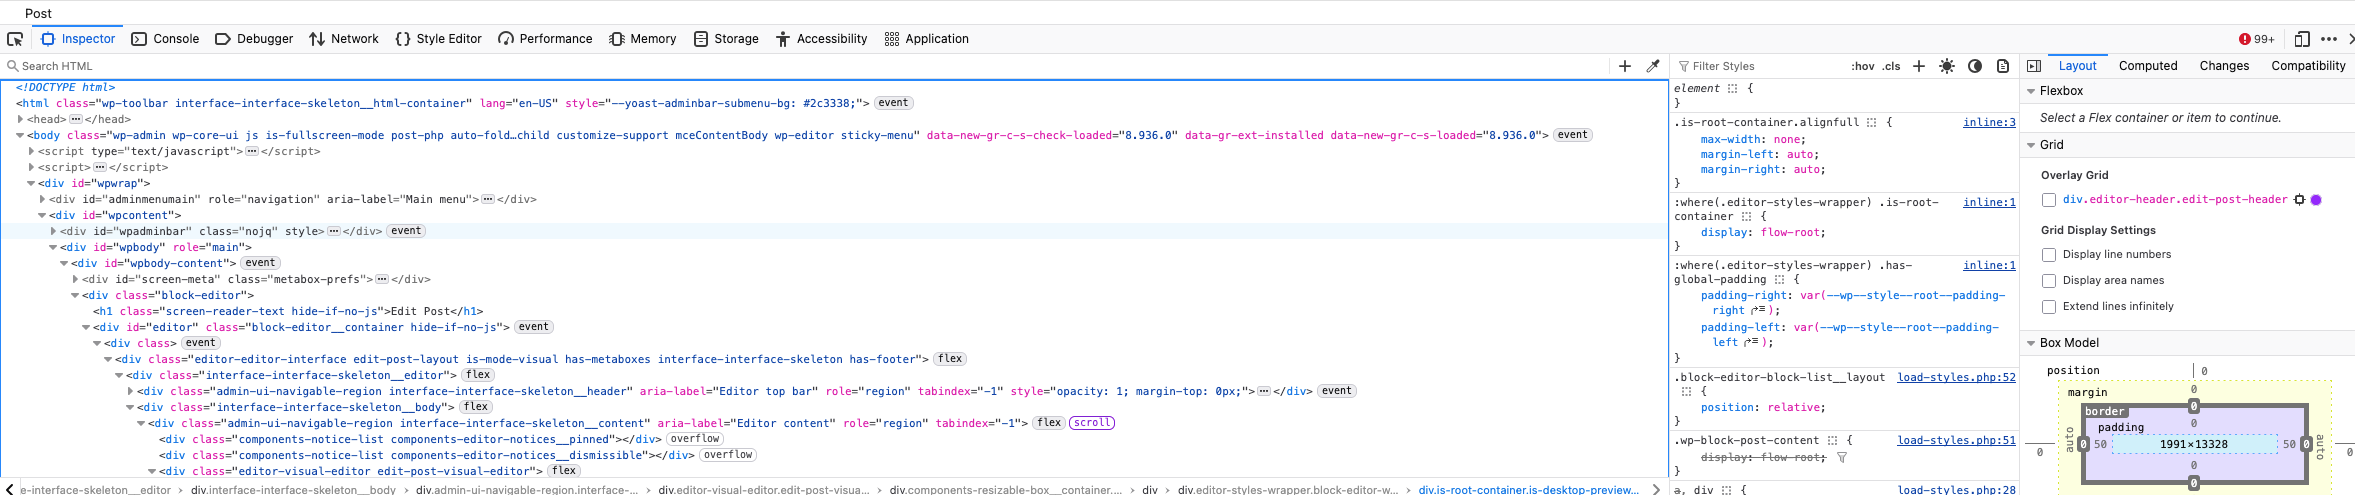Toggle dark color scheme simulation (half-moon icon)

coord(1974,66)
